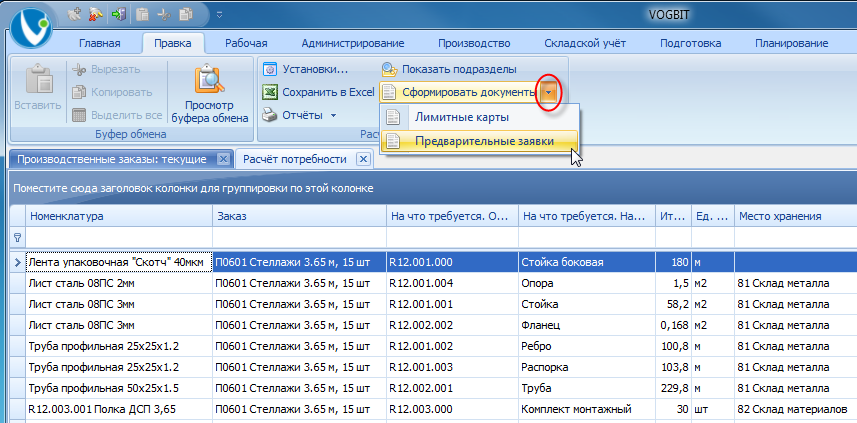Screen dimensions: 857x423
Task: Expand Сформировать документ dropdown arrow
Action: click(x=550, y=93)
